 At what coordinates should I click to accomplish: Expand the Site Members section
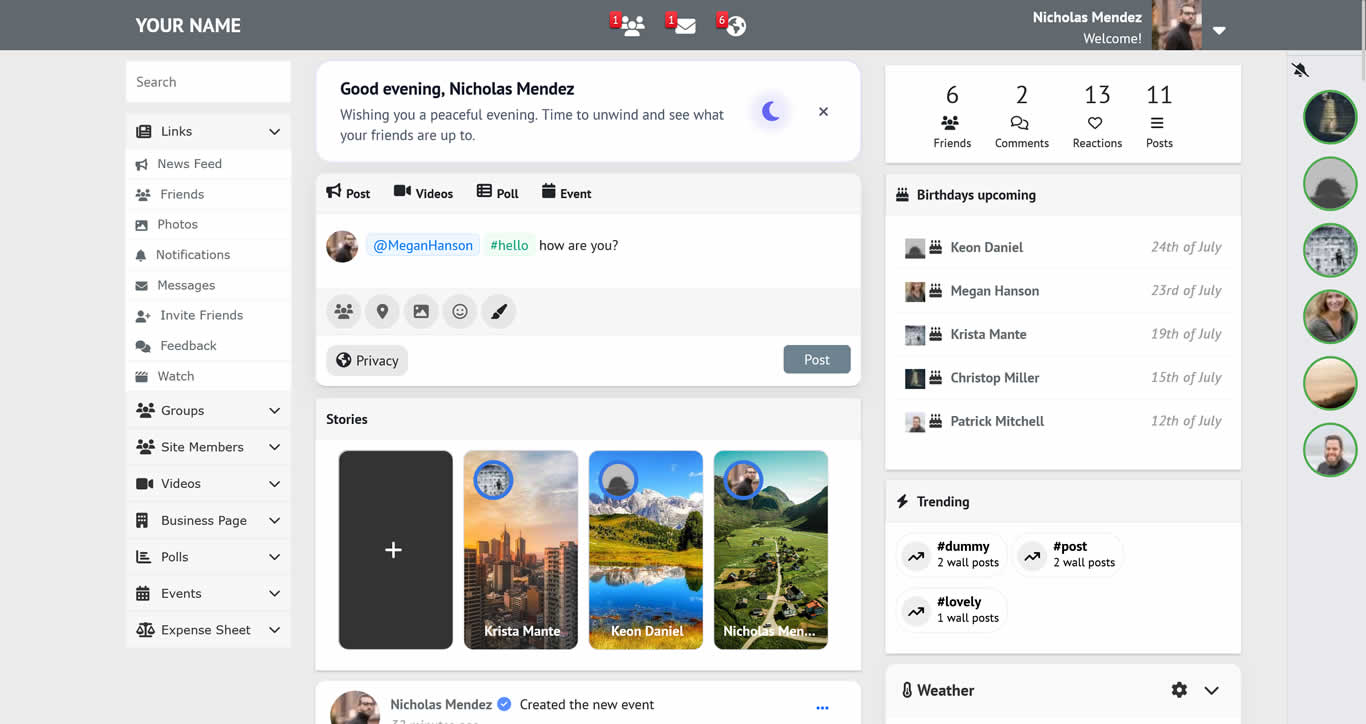coord(208,447)
